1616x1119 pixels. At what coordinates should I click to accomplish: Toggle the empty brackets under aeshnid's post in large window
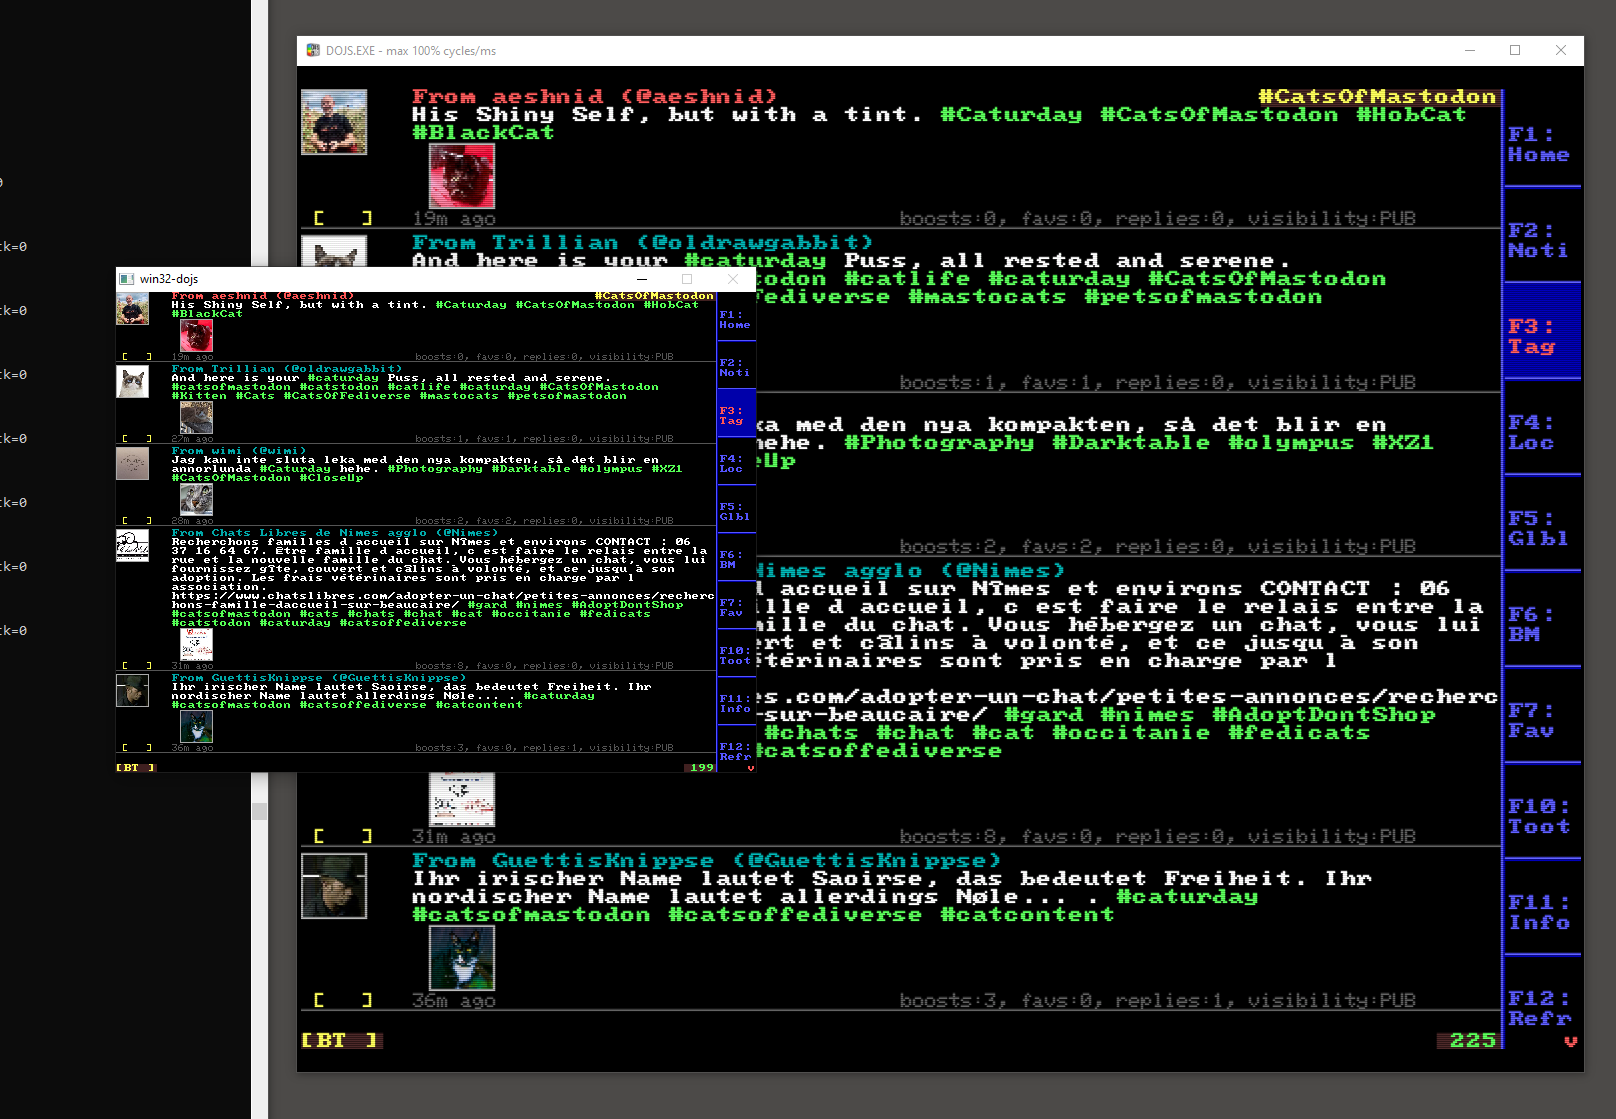point(342,218)
